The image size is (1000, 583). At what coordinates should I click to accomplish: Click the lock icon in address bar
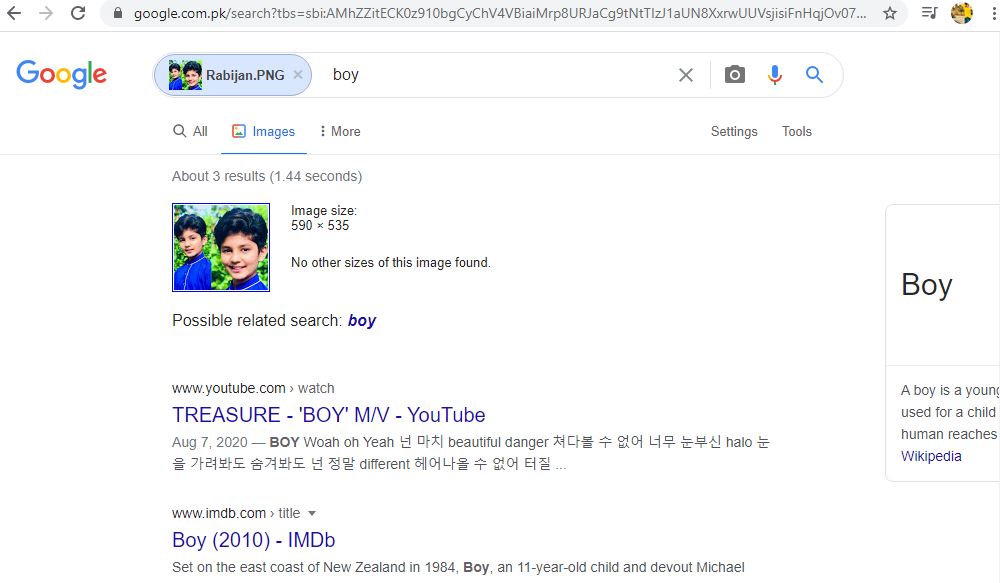(x=117, y=13)
